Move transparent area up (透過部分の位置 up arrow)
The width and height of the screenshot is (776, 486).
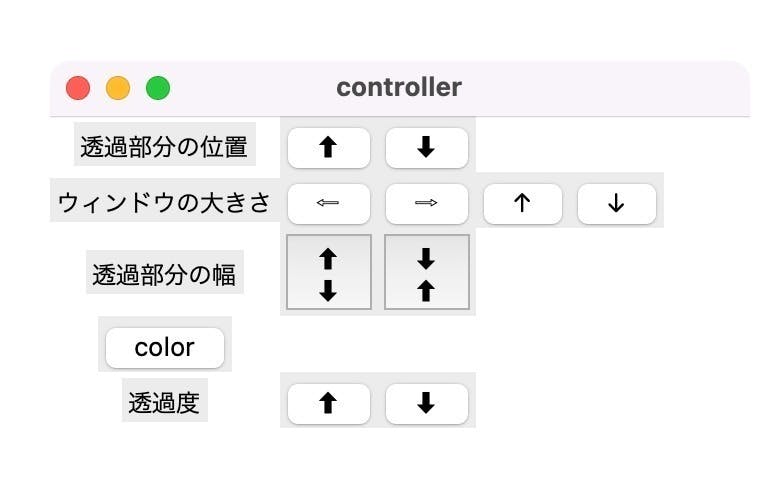click(329, 147)
